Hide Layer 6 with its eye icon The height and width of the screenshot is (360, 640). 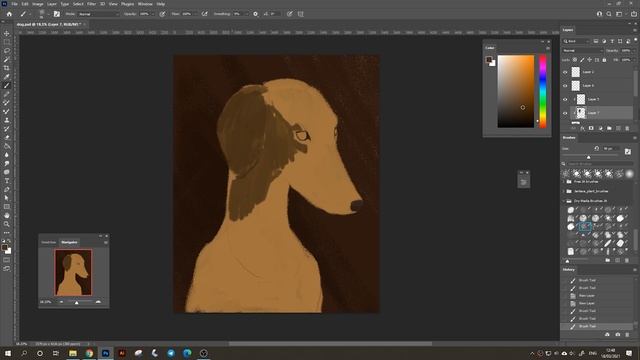[x=565, y=86]
